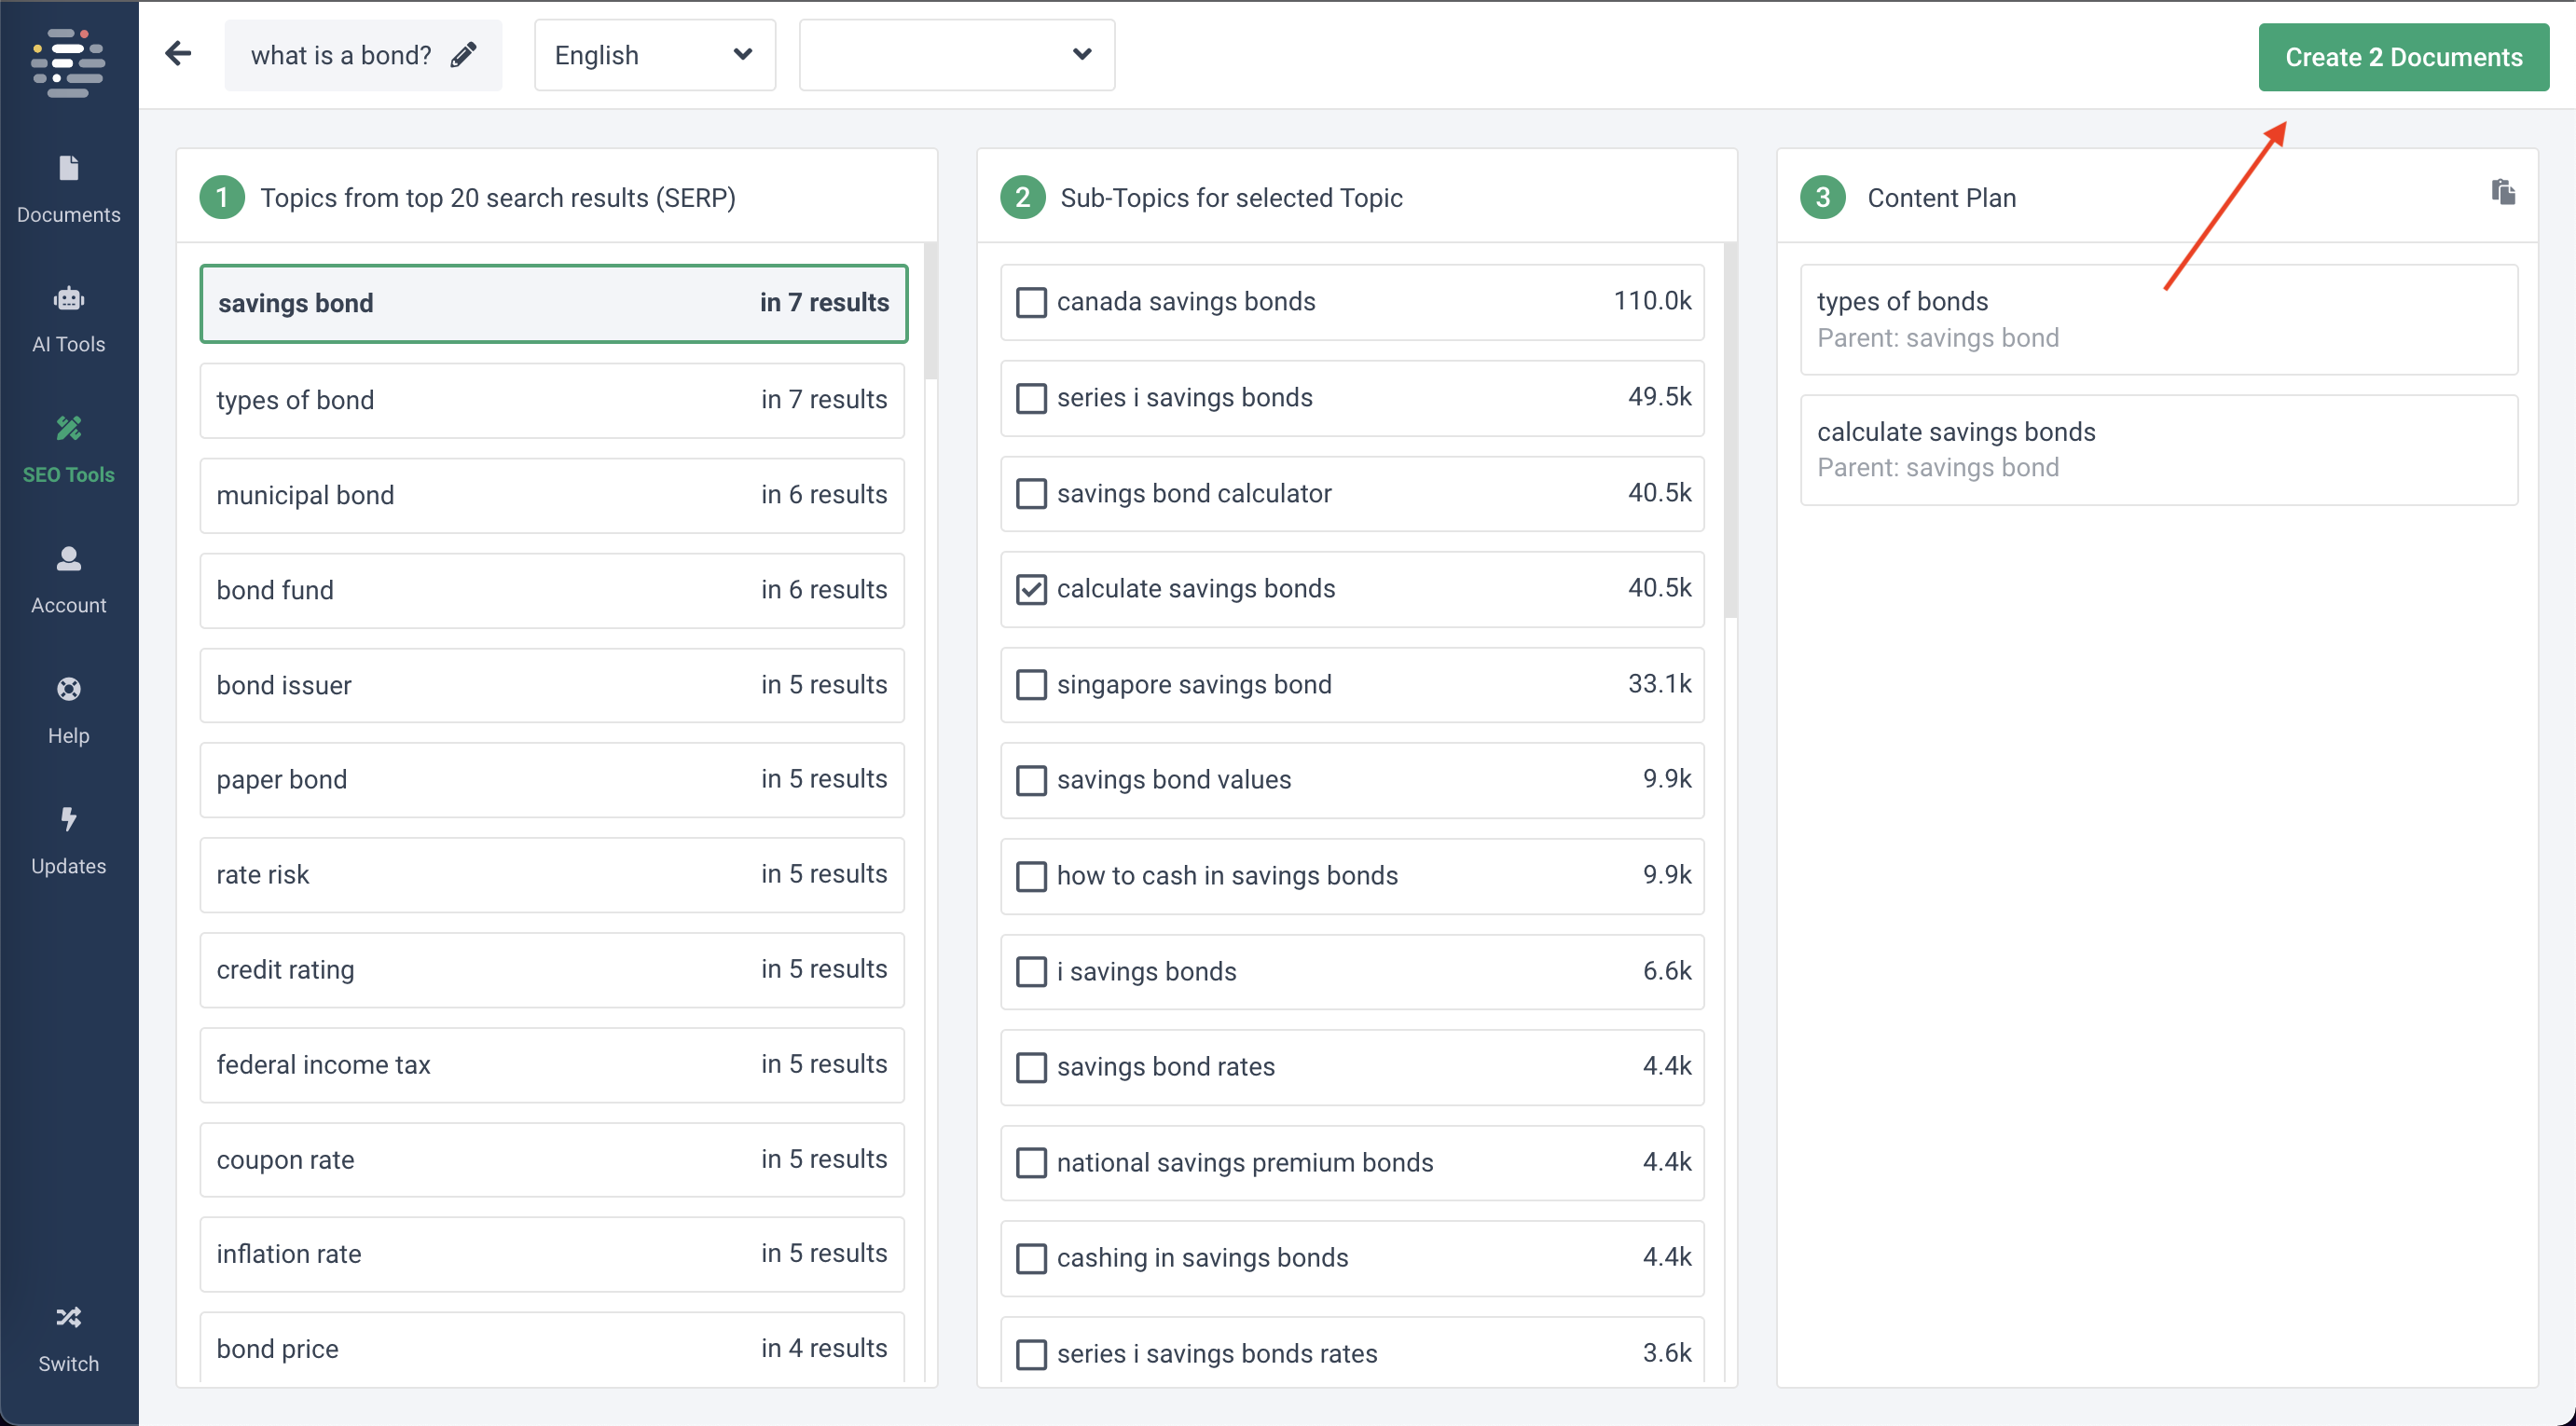Click calculate savings bonds plan card
The image size is (2576, 1426).
(2159, 450)
